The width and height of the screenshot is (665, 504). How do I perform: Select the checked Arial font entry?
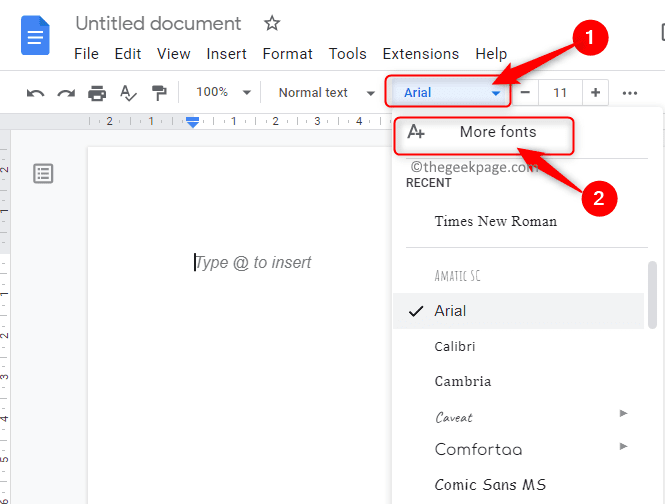tap(519, 311)
